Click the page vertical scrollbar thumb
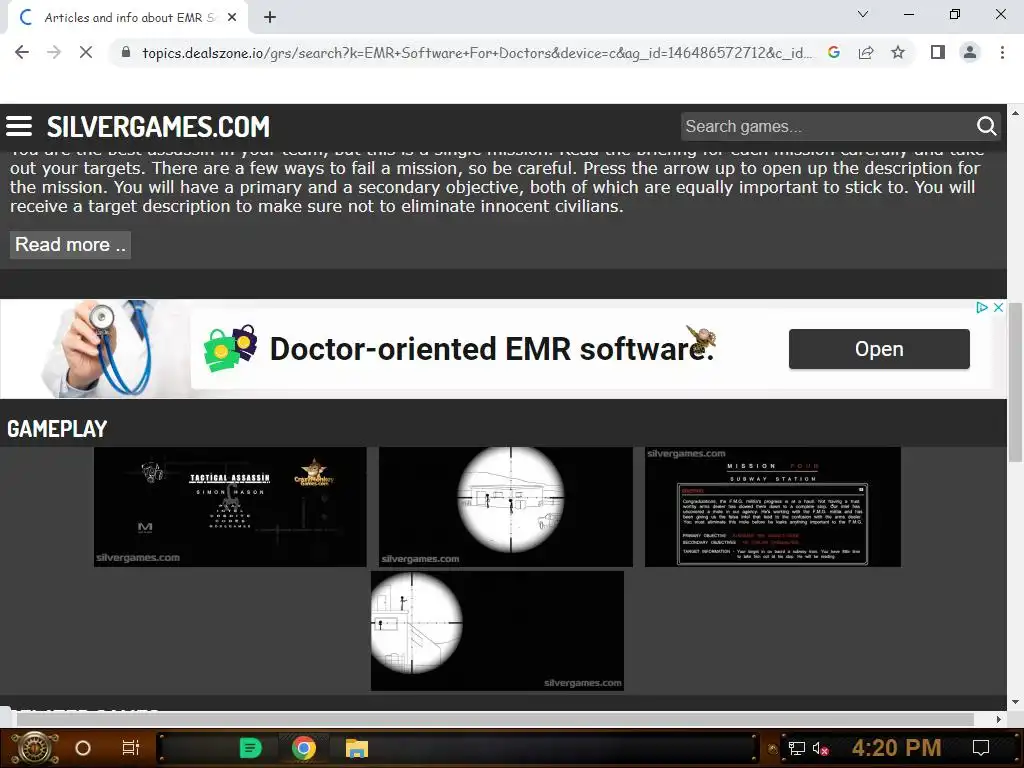This screenshot has width=1024, height=768. (1015, 382)
